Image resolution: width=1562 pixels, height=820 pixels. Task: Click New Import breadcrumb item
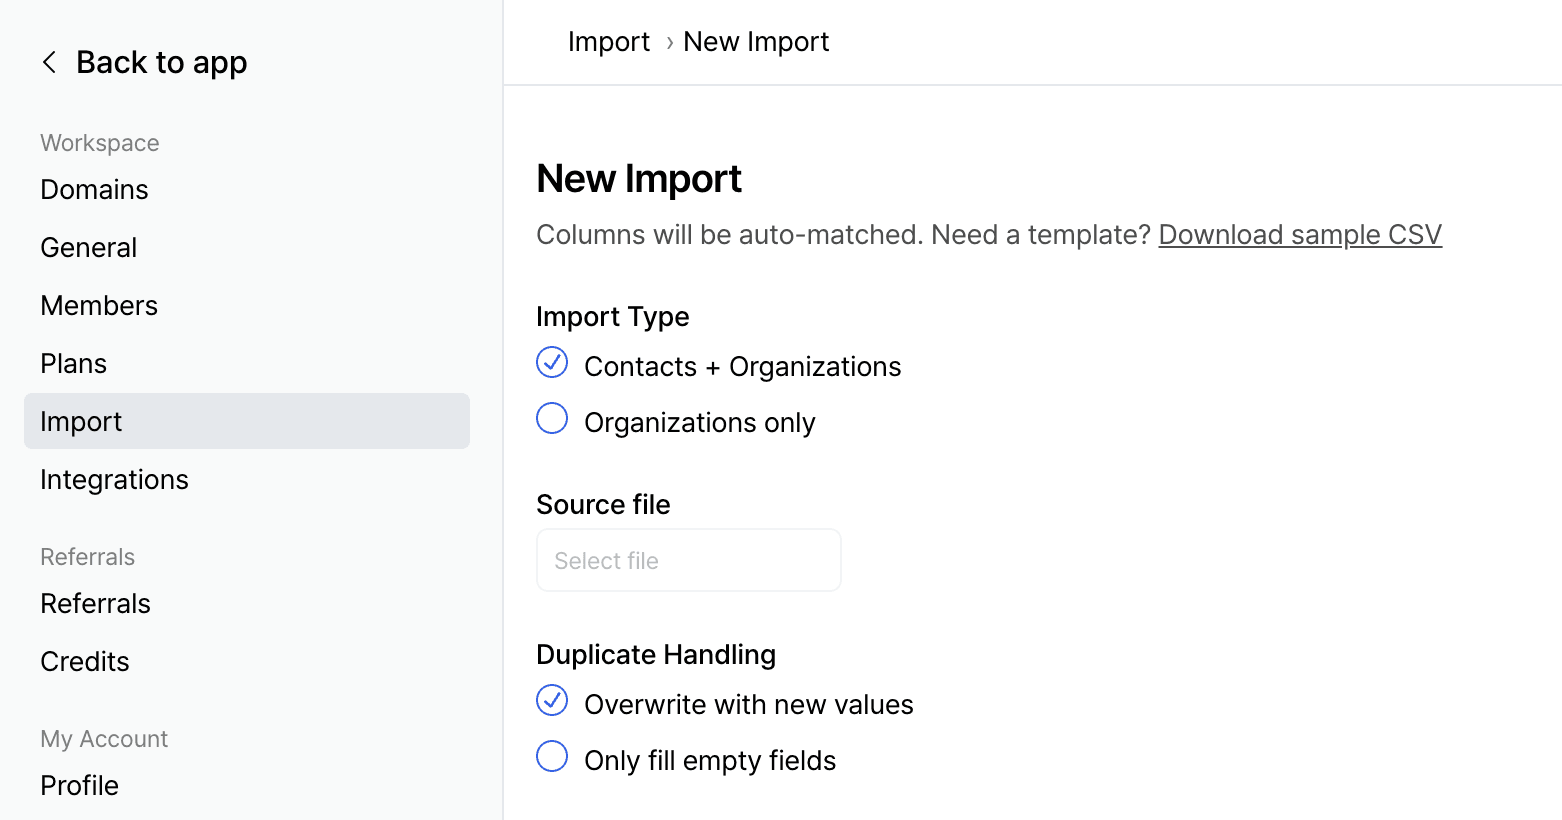756,42
